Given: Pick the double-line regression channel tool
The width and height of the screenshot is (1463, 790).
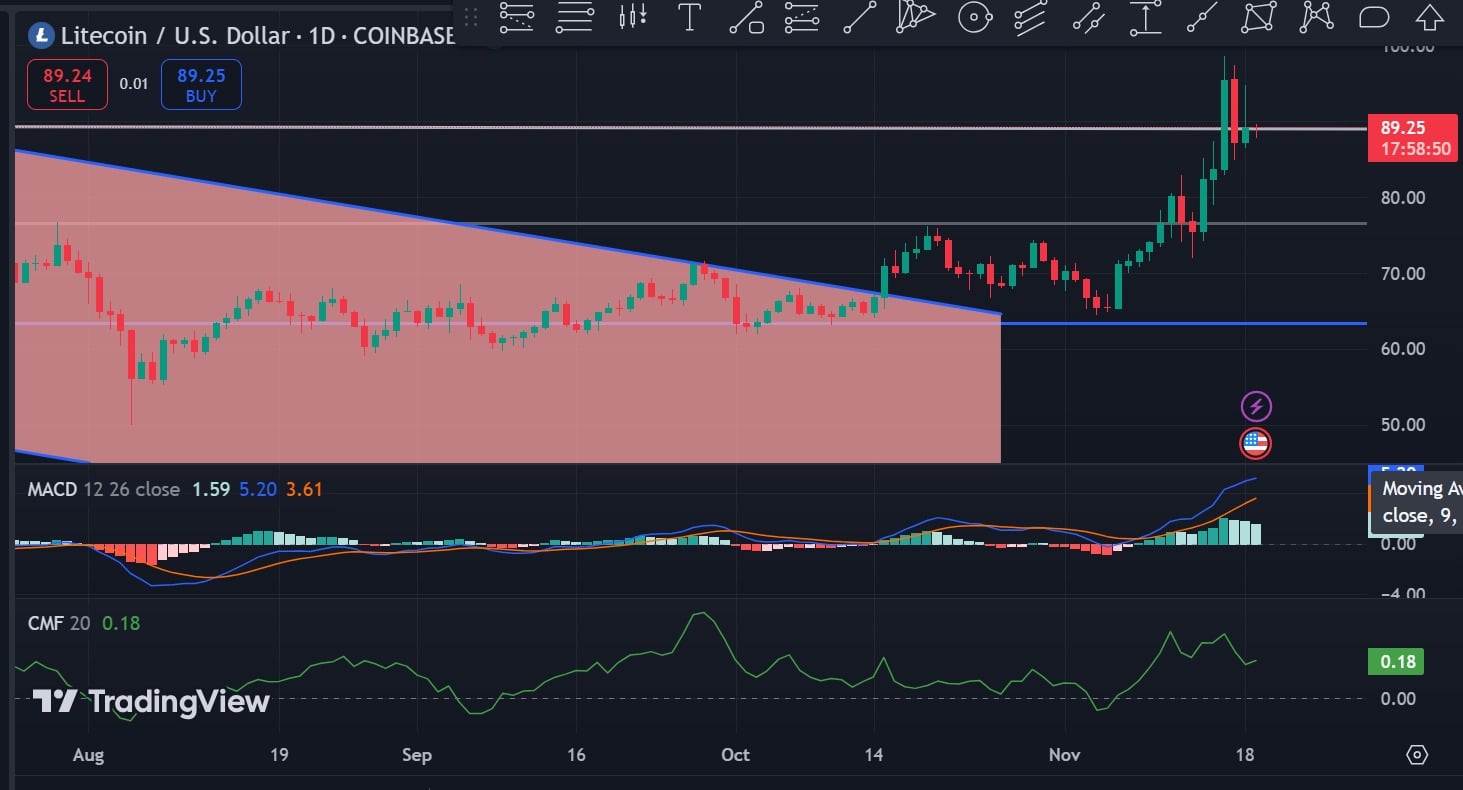Looking at the screenshot, I should pyautogui.click(x=1088, y=17).
